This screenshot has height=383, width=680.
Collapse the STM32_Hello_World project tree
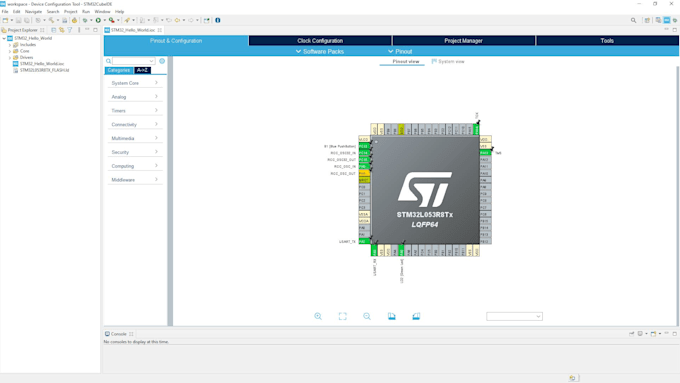pyautogui.click(x=4, y=38)
